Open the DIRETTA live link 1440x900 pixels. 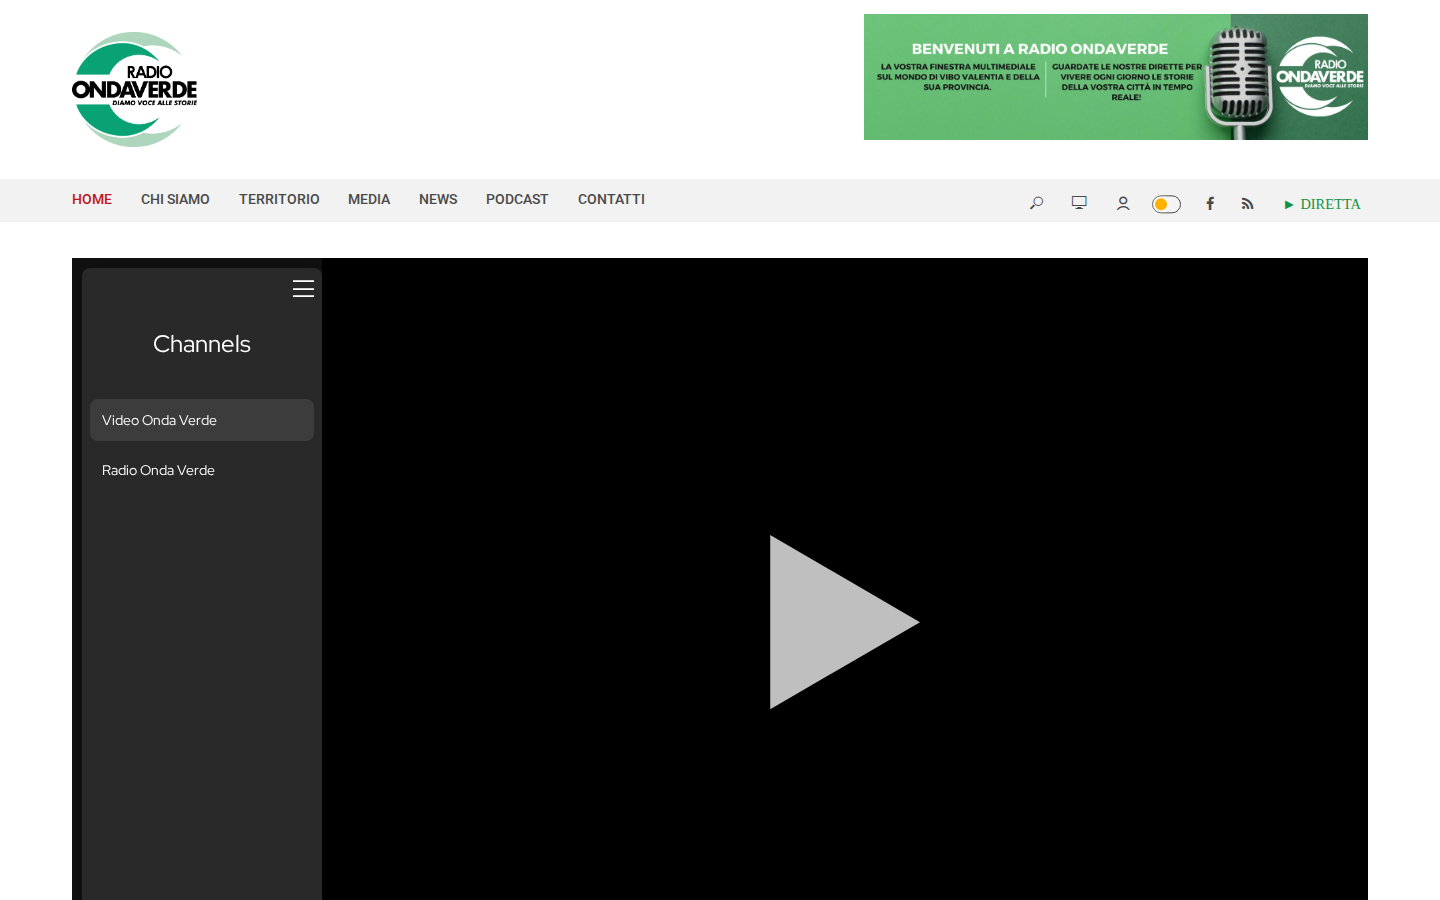tap(1322, 204)
